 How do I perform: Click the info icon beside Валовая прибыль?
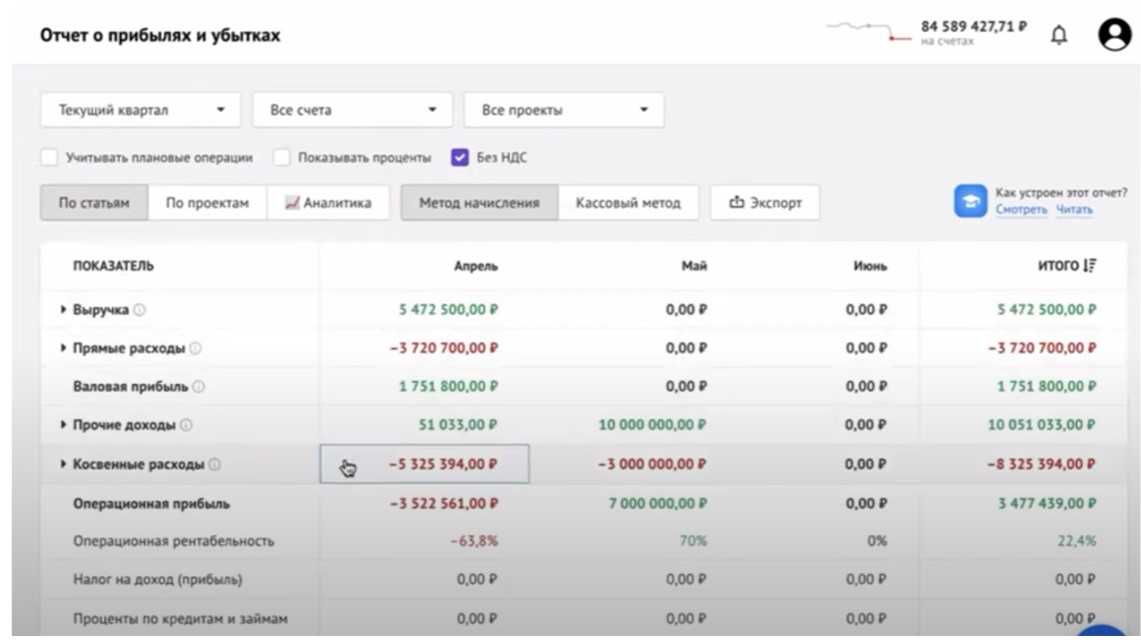199,387
